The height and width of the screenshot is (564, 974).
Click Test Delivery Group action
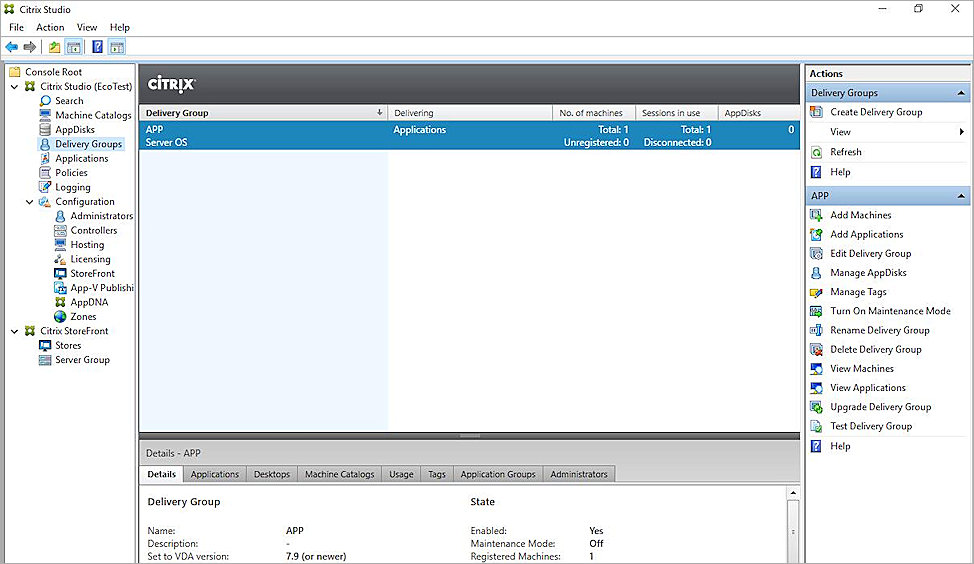tap(870, 426)
